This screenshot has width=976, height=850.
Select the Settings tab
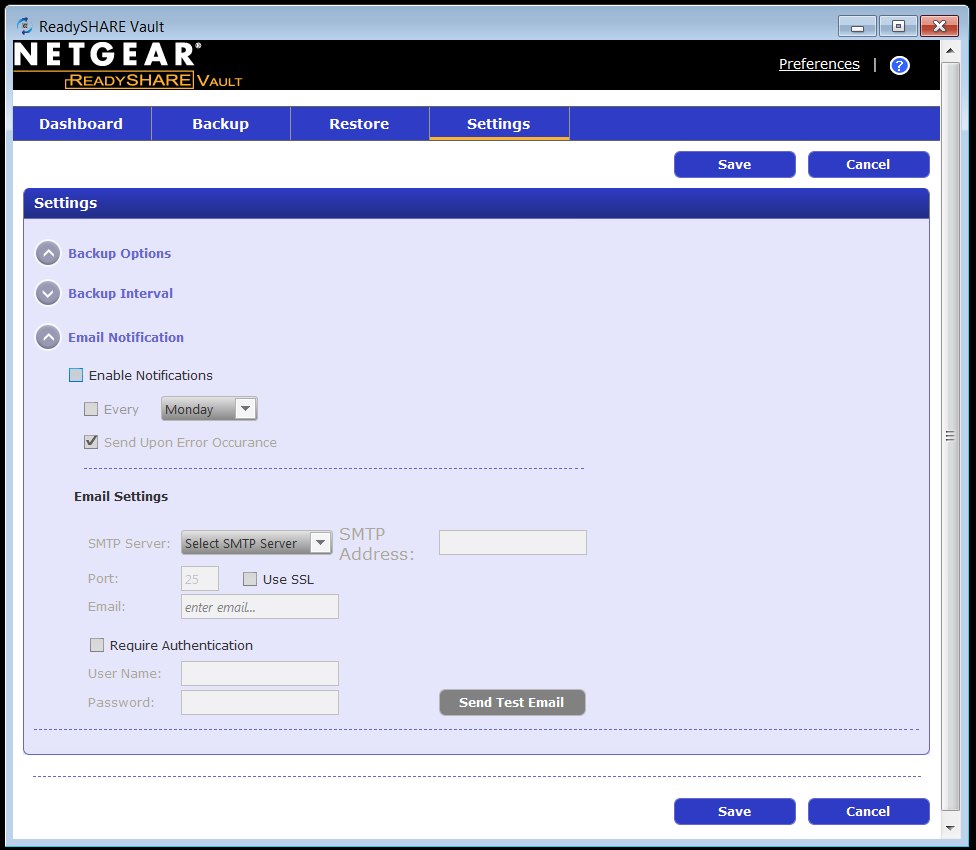tap(499, 124)
